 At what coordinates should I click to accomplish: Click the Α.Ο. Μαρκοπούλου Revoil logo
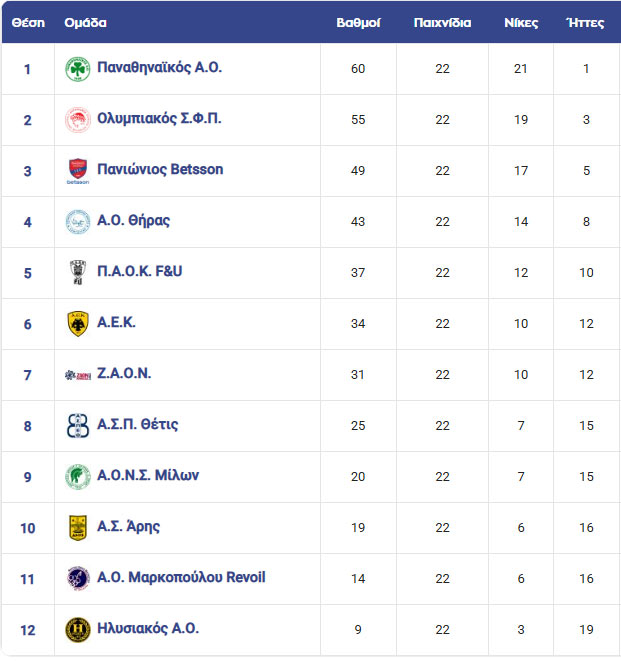(78, 579)
